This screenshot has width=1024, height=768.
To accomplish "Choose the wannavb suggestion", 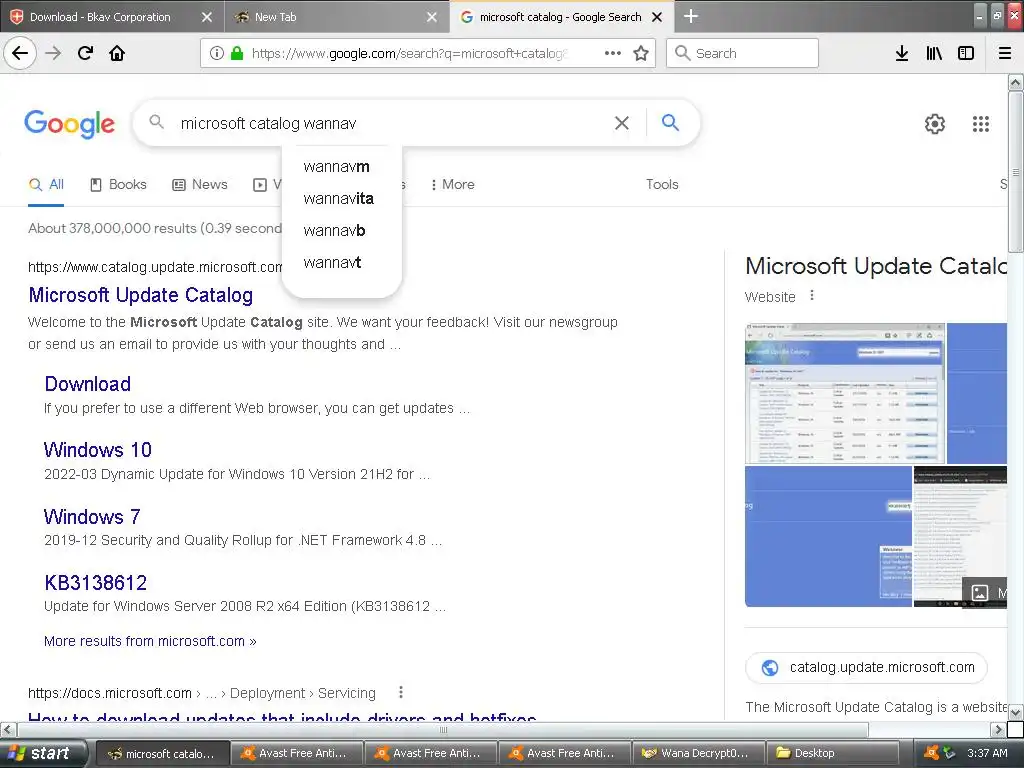I will click(x=341, y=231).
